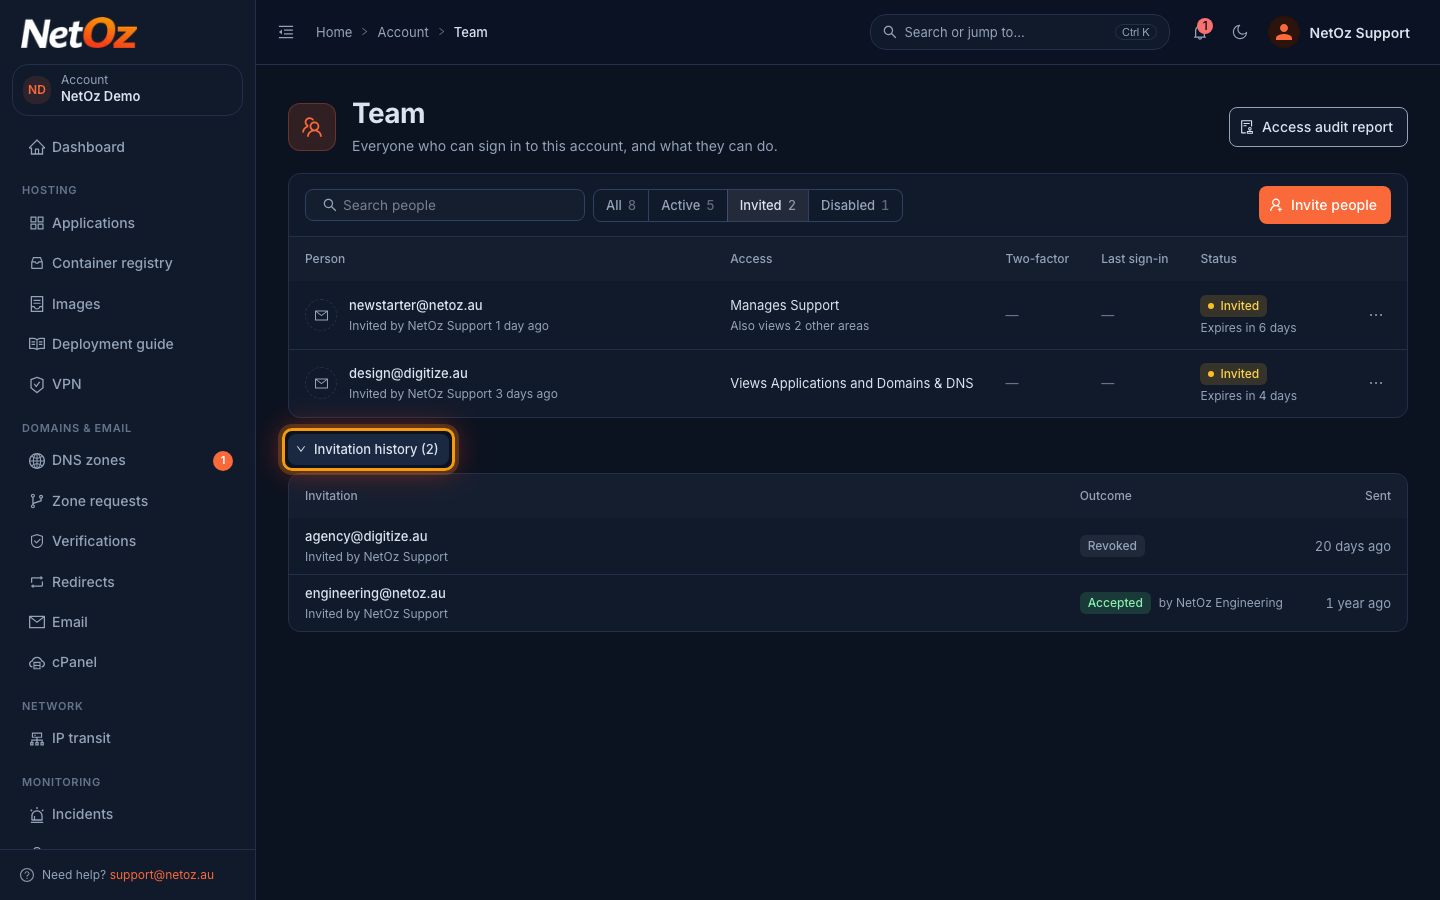The height and width of the screenshot is (900, 1440).
Task: Click the DNS zones globe icon
Action: pos(37,461)
